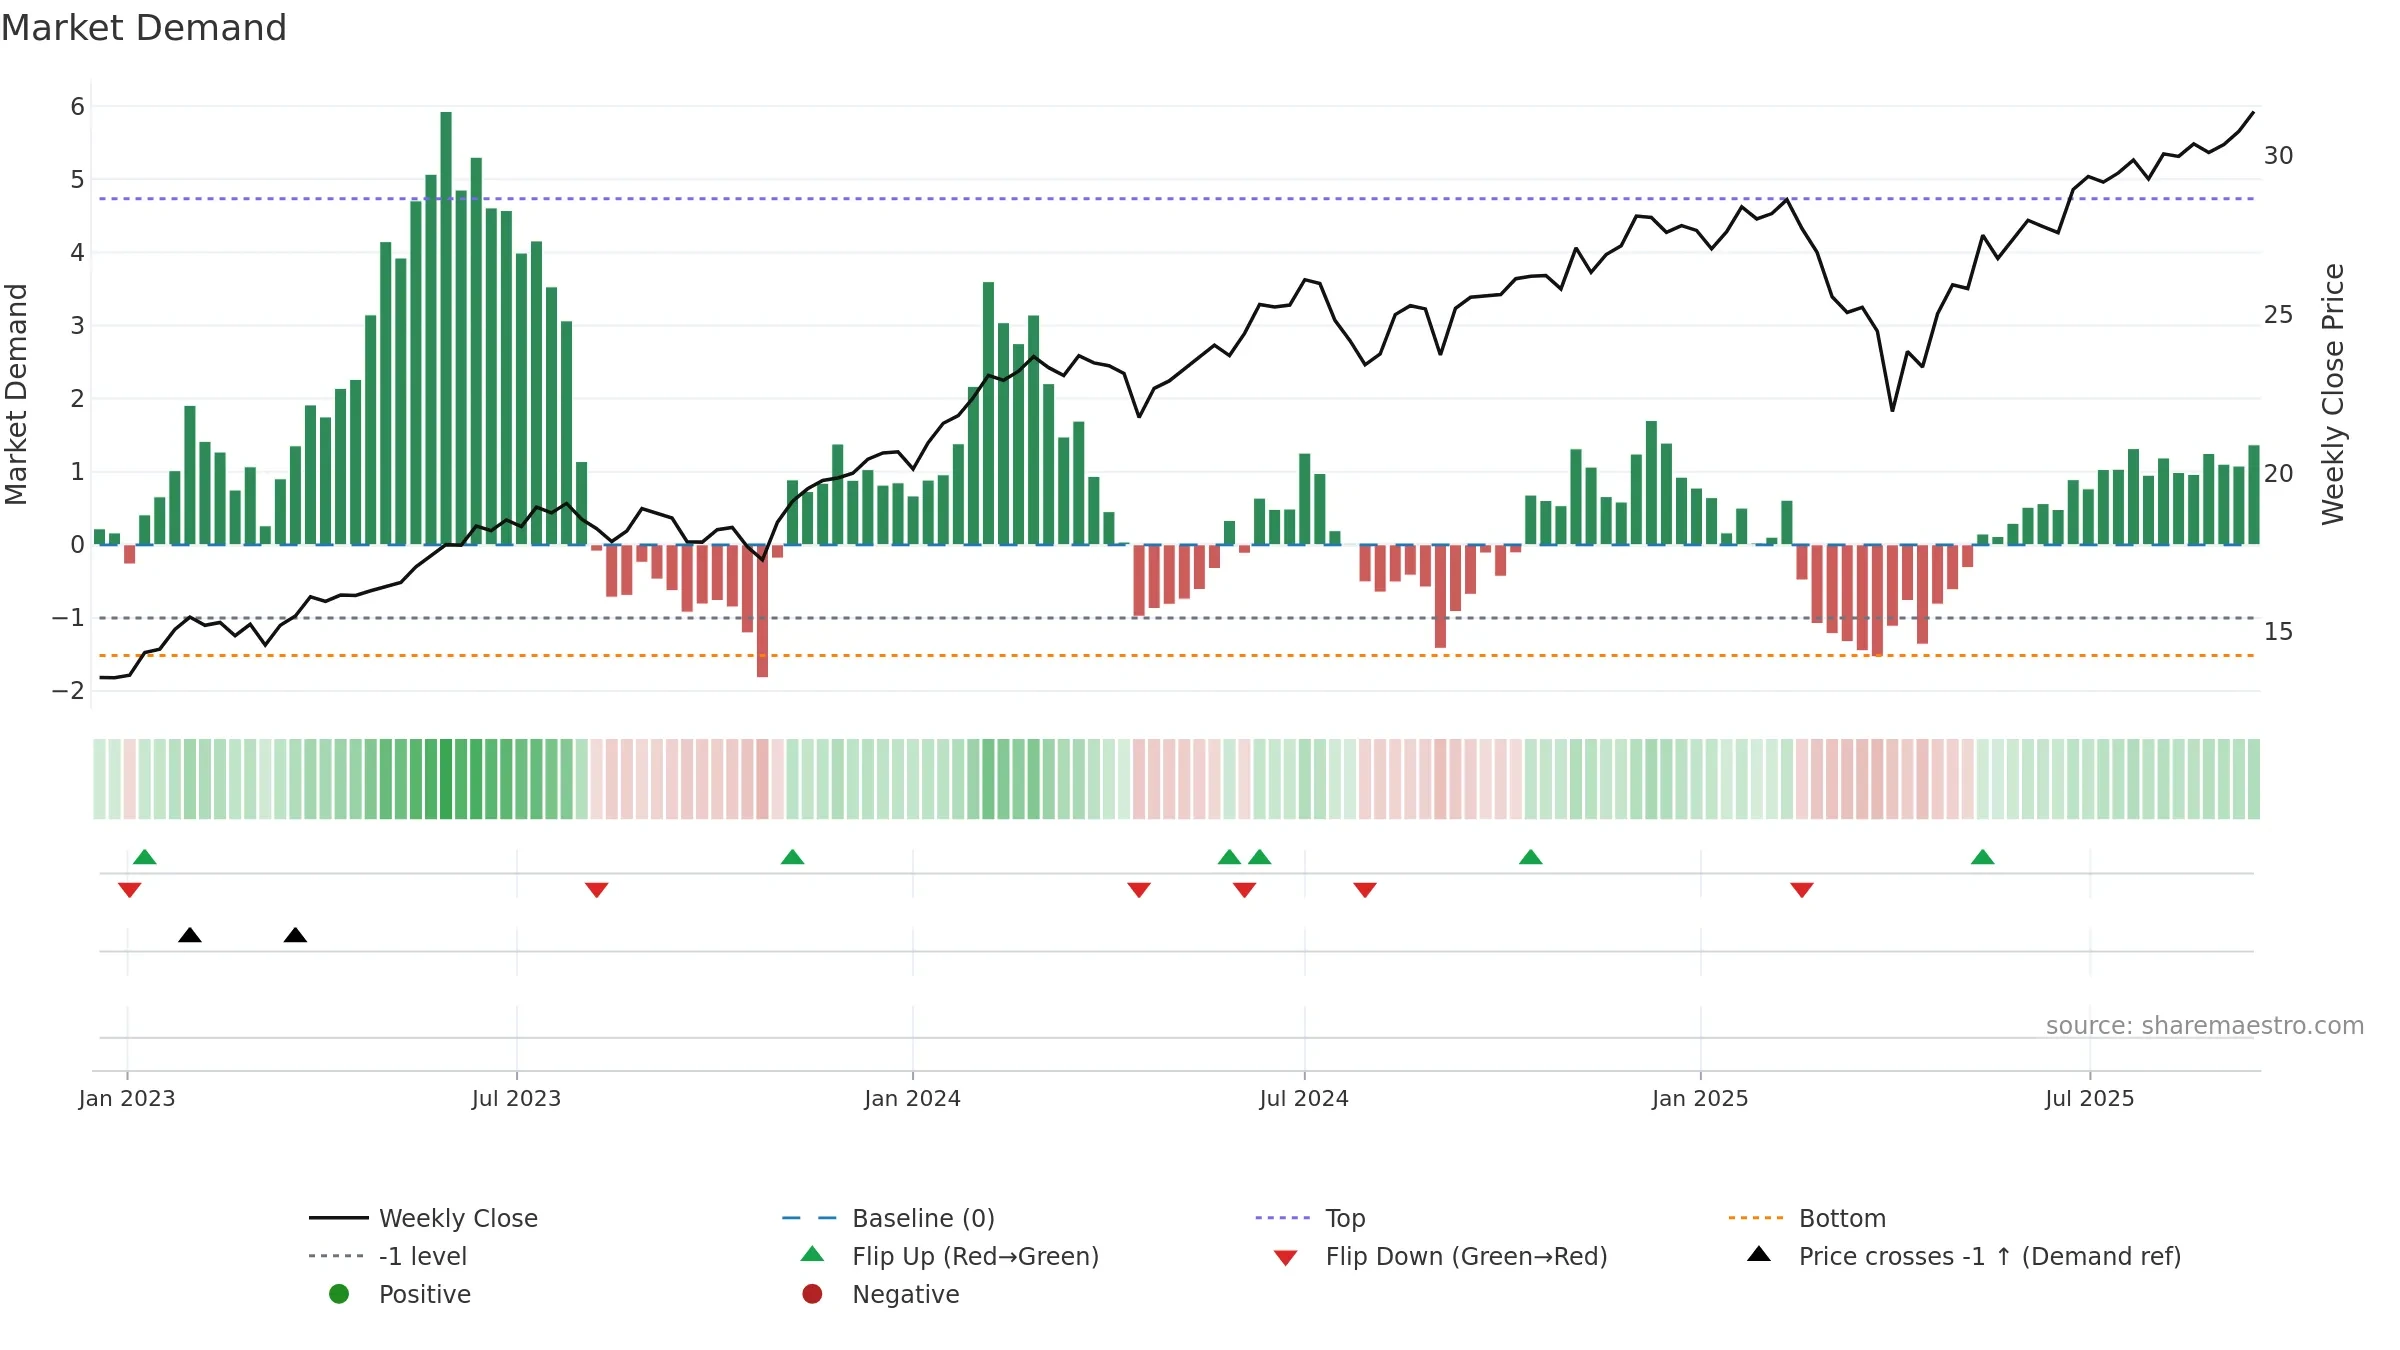Click the left axis value −2

(x=68, y=691)
